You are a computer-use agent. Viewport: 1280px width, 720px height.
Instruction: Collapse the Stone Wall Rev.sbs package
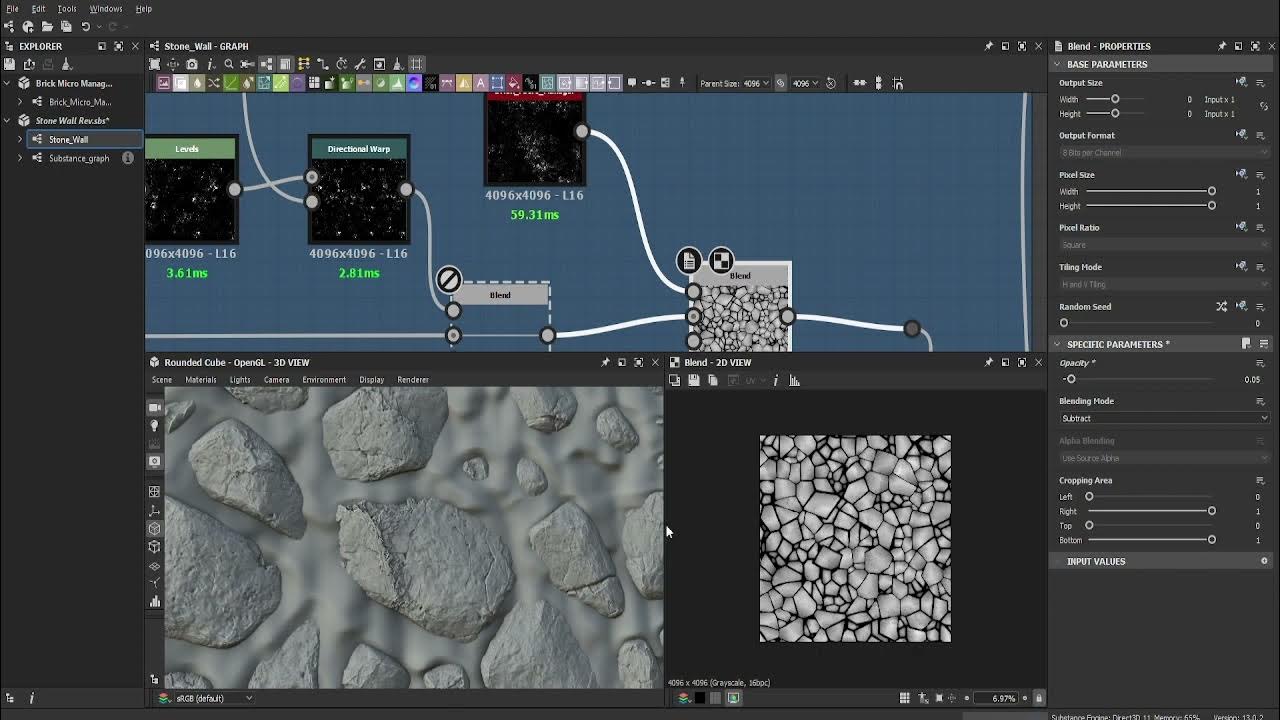[8, 120]
